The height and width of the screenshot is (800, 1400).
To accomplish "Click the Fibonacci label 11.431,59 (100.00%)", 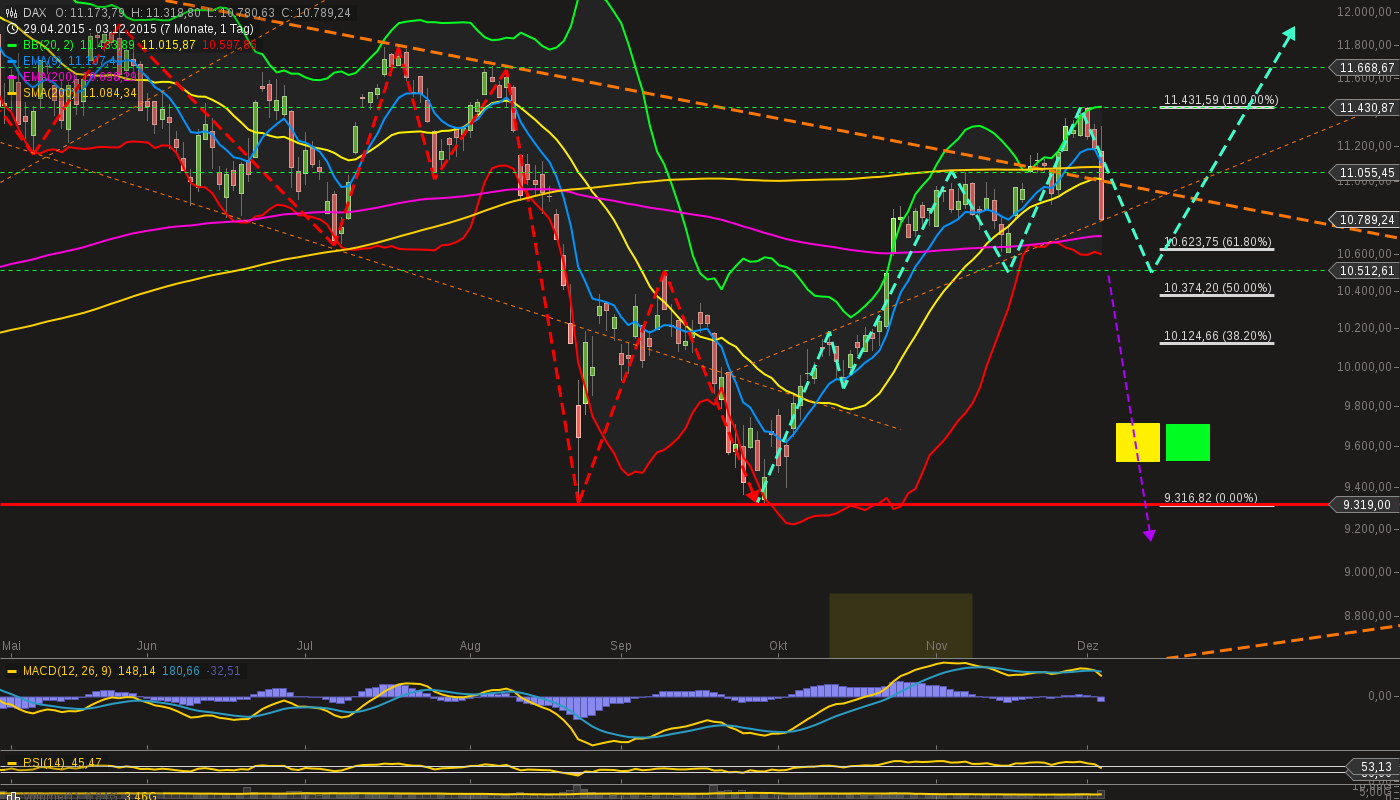I will click(1220, 100).
